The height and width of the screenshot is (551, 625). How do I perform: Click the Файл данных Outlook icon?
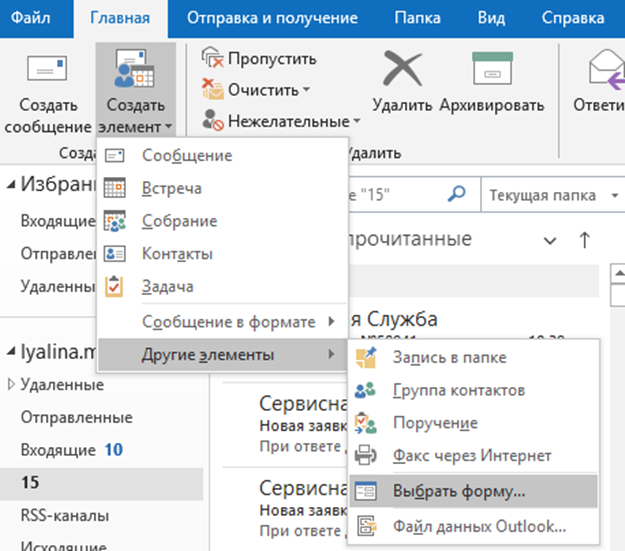coord(366,526)
